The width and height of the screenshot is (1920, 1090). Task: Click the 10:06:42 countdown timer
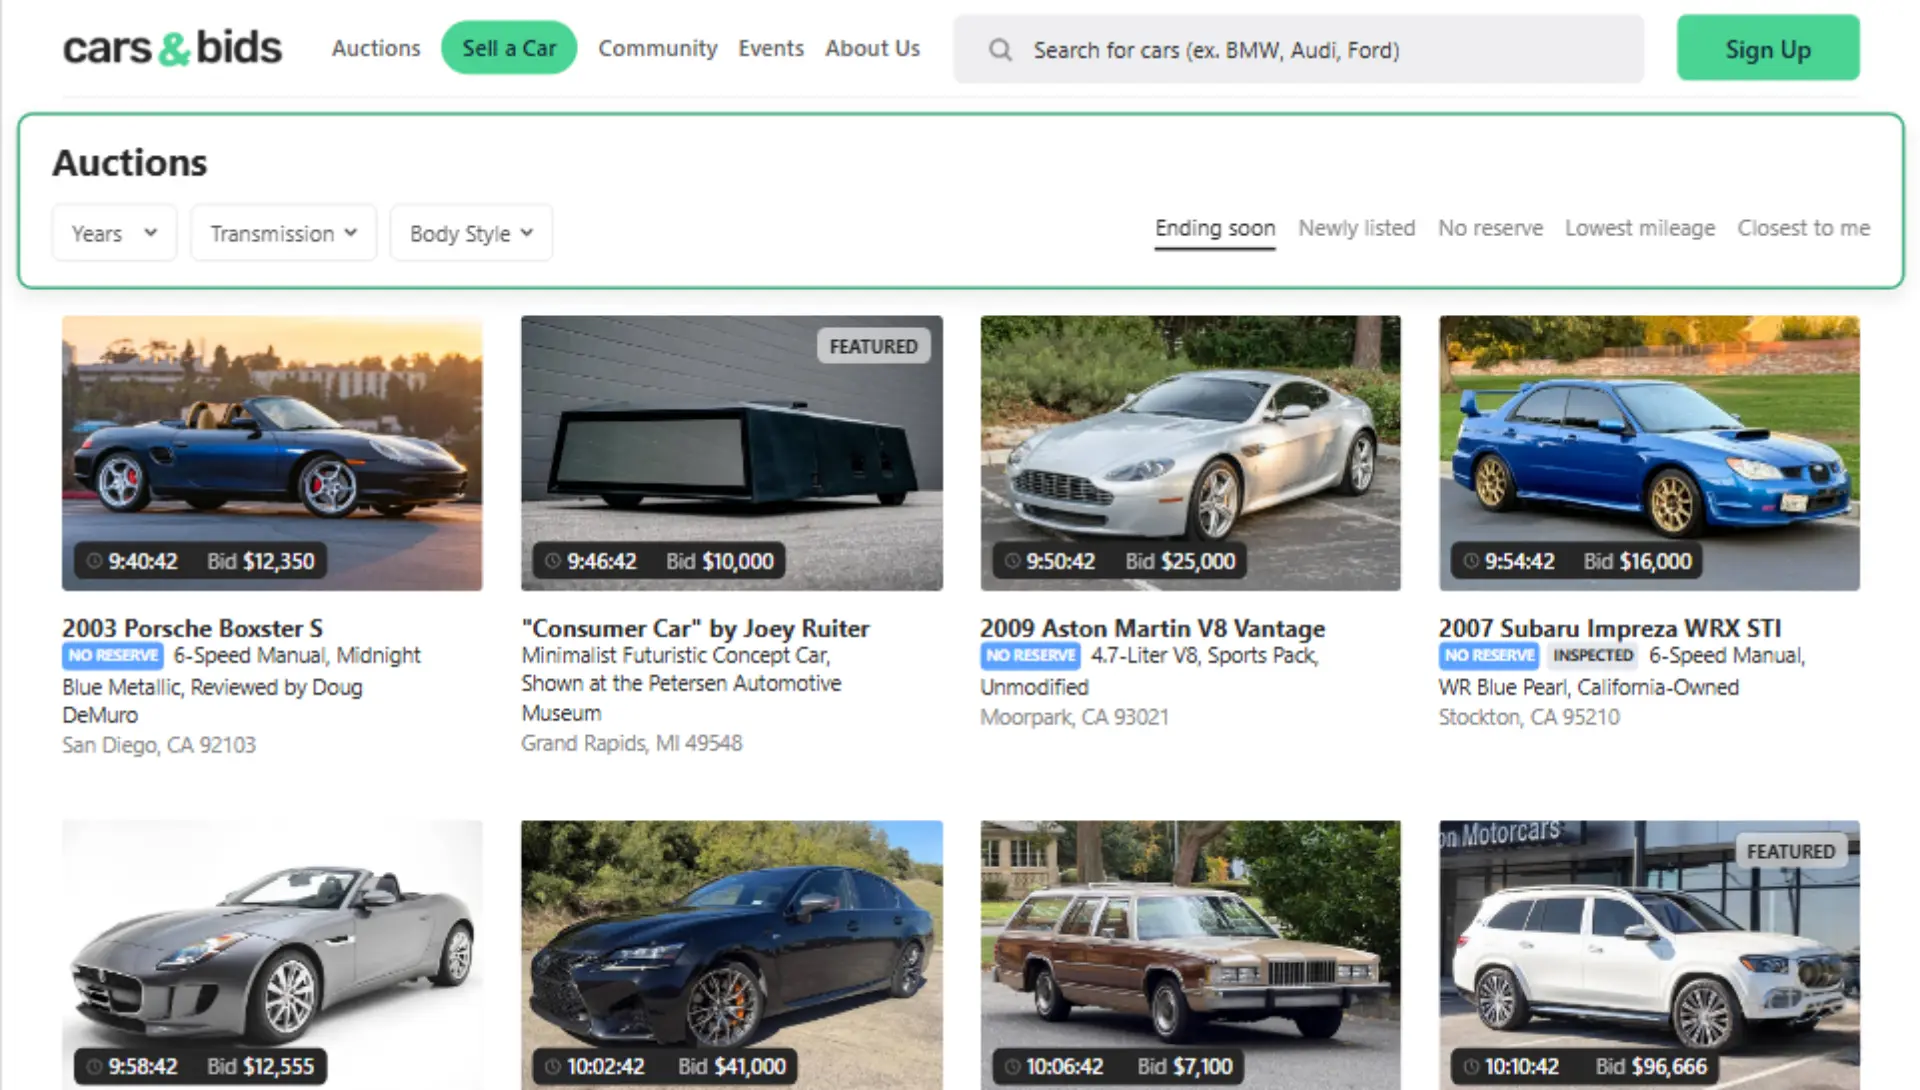pos(1064,1066)
